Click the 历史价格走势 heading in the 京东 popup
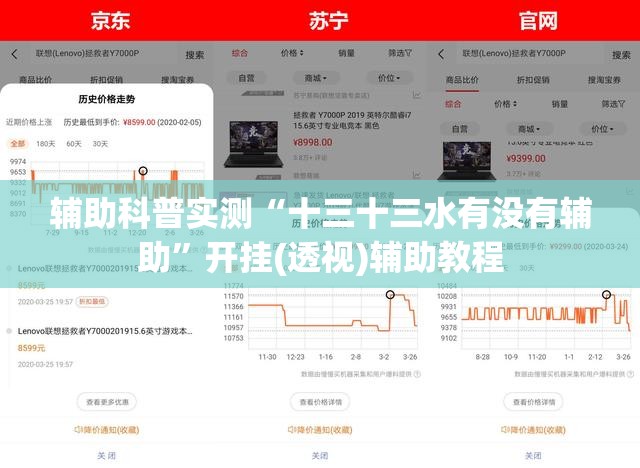 [107, 99]
